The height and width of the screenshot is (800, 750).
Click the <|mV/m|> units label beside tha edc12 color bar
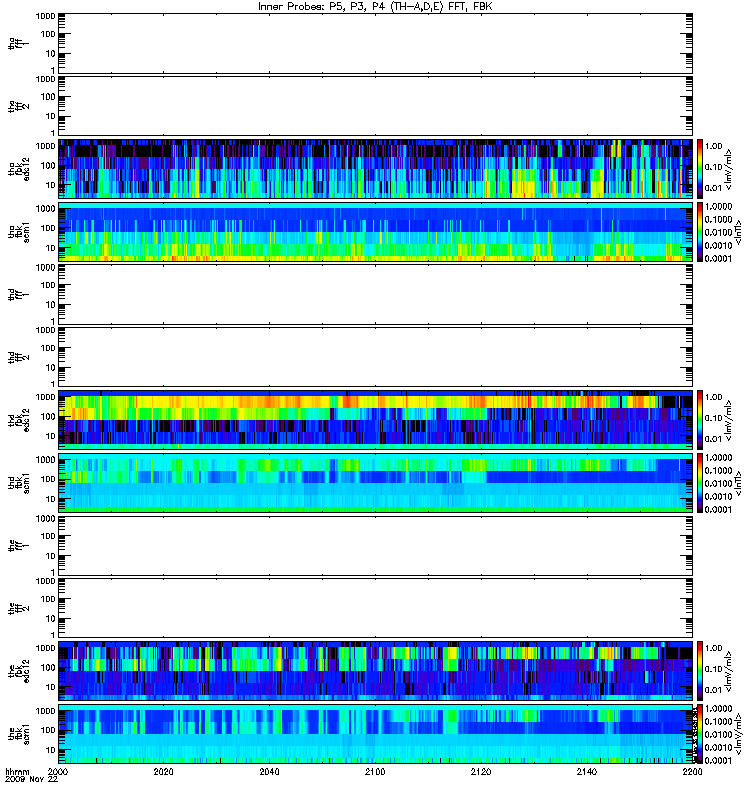729,169
